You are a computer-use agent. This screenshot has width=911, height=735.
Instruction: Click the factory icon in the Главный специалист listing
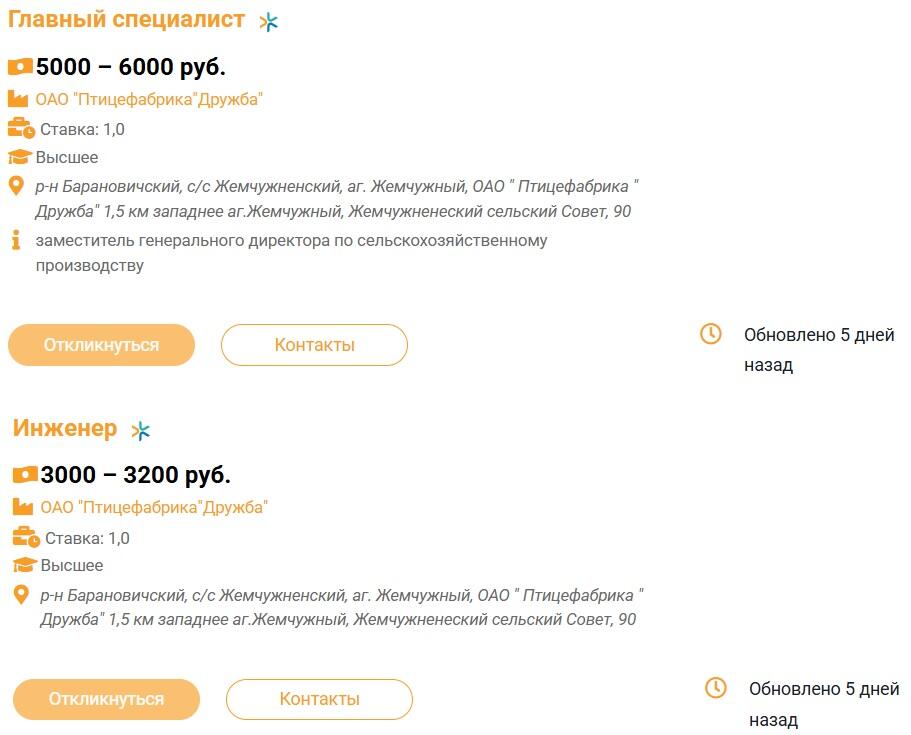pyautogui.click(x=18, y=99)
